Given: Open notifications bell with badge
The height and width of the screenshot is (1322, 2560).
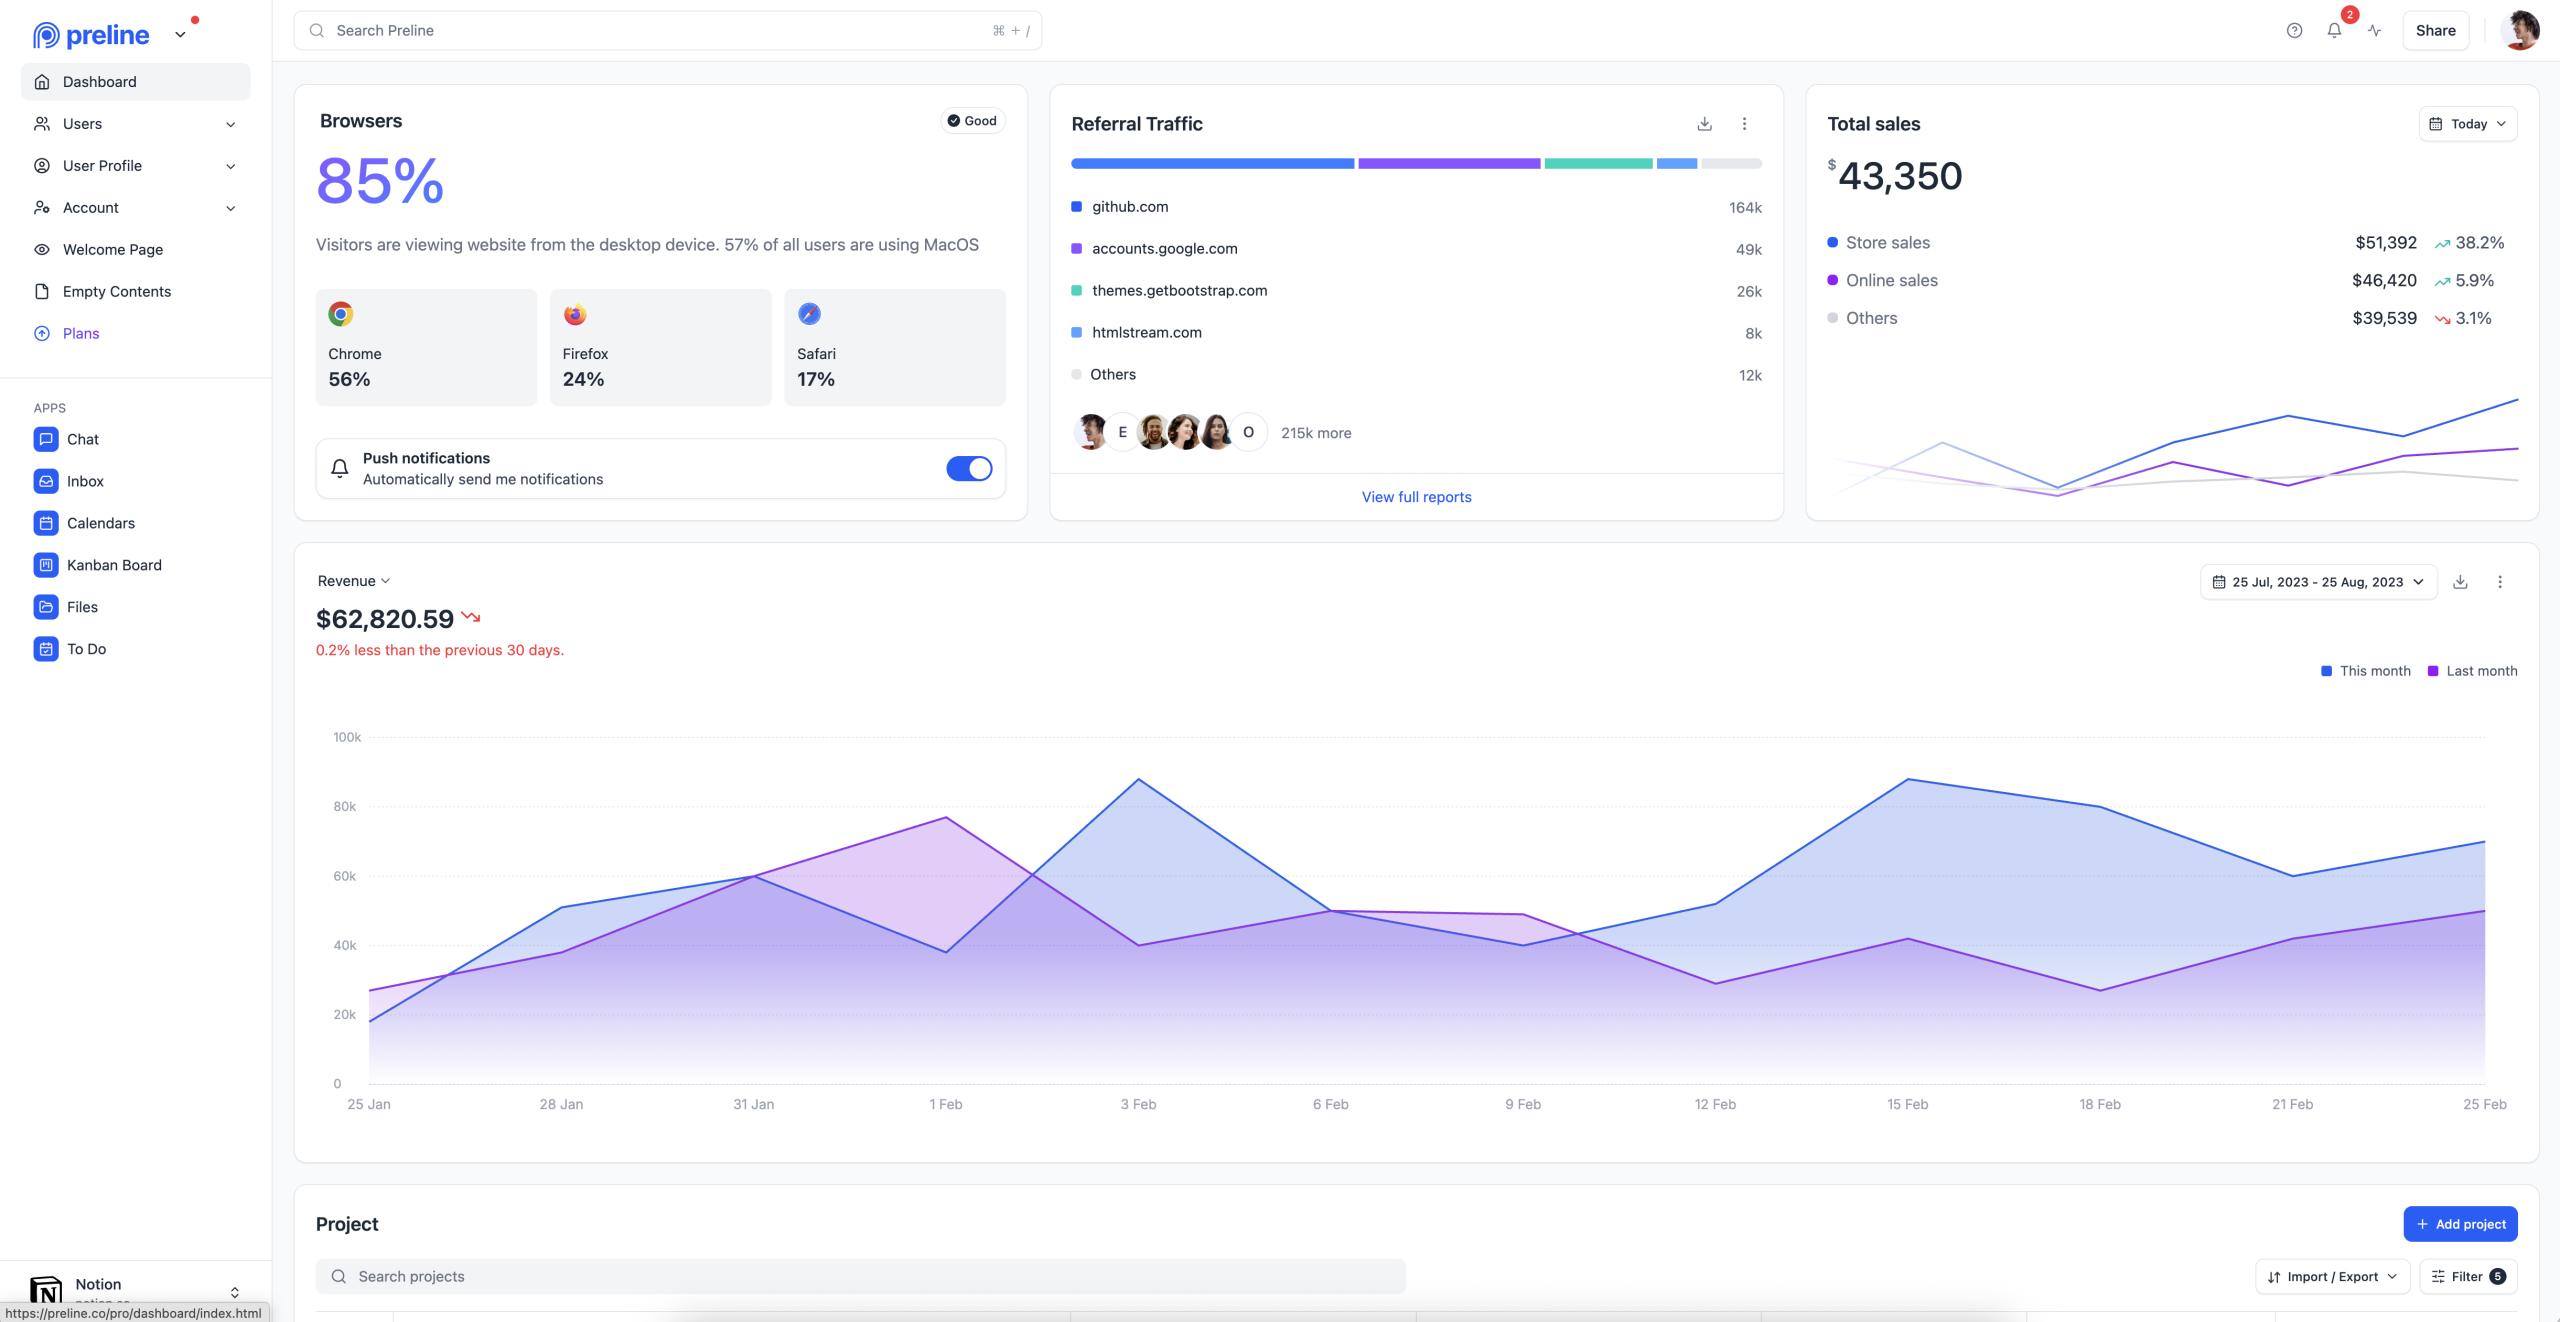Looking at the screenshot, I should [2334, 31].
